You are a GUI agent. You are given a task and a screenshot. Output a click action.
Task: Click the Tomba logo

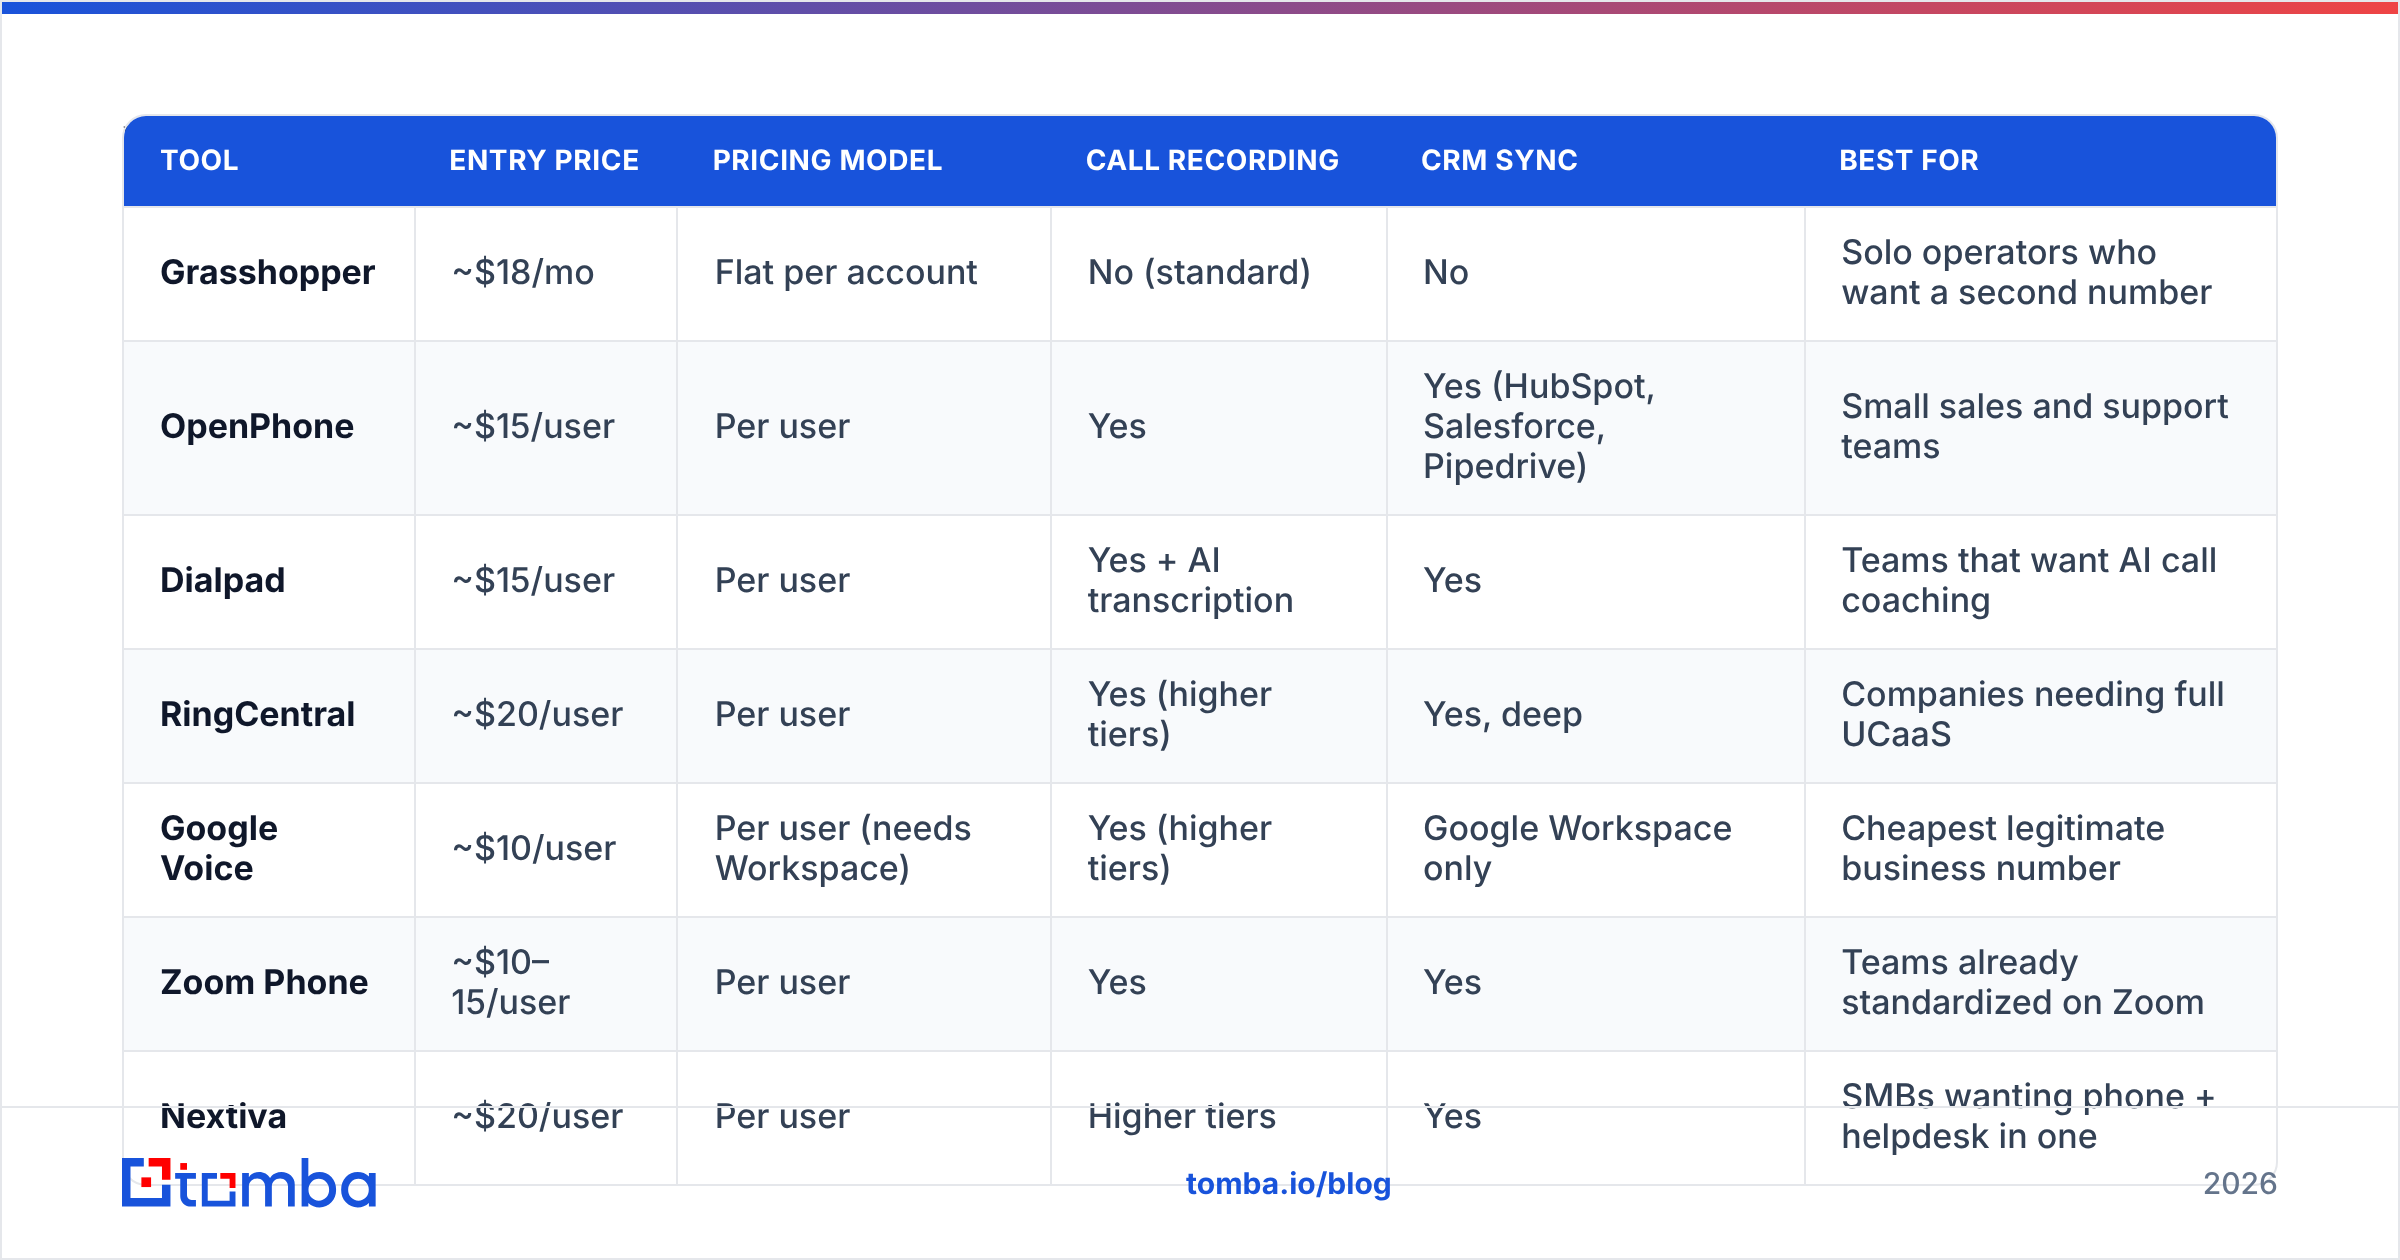point(249,1183)
